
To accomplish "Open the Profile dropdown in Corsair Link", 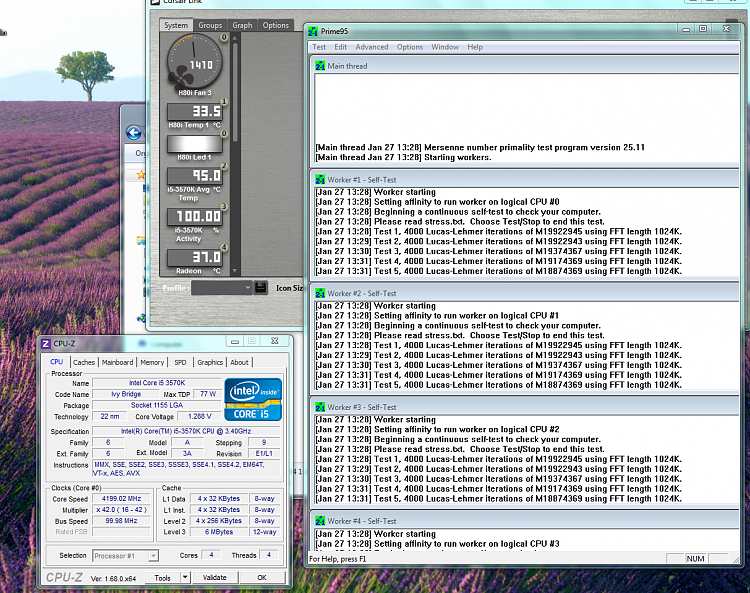I will pyautogui.click(x=221, y=287).
